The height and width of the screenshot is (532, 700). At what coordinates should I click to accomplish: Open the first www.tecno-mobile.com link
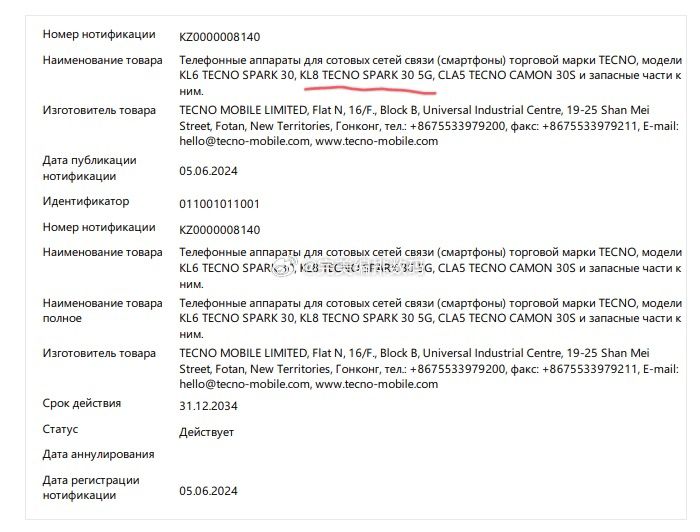376,141
